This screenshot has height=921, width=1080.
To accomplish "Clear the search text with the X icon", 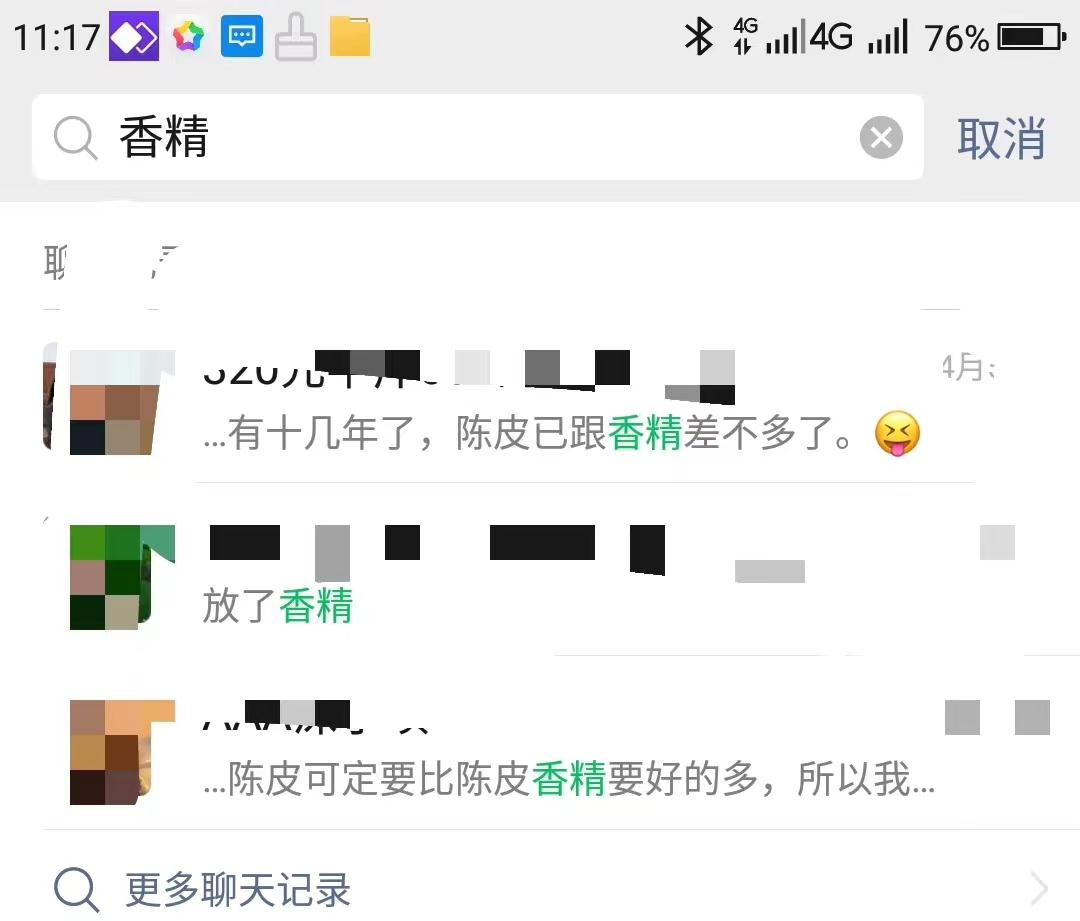I will click(881, 138).
